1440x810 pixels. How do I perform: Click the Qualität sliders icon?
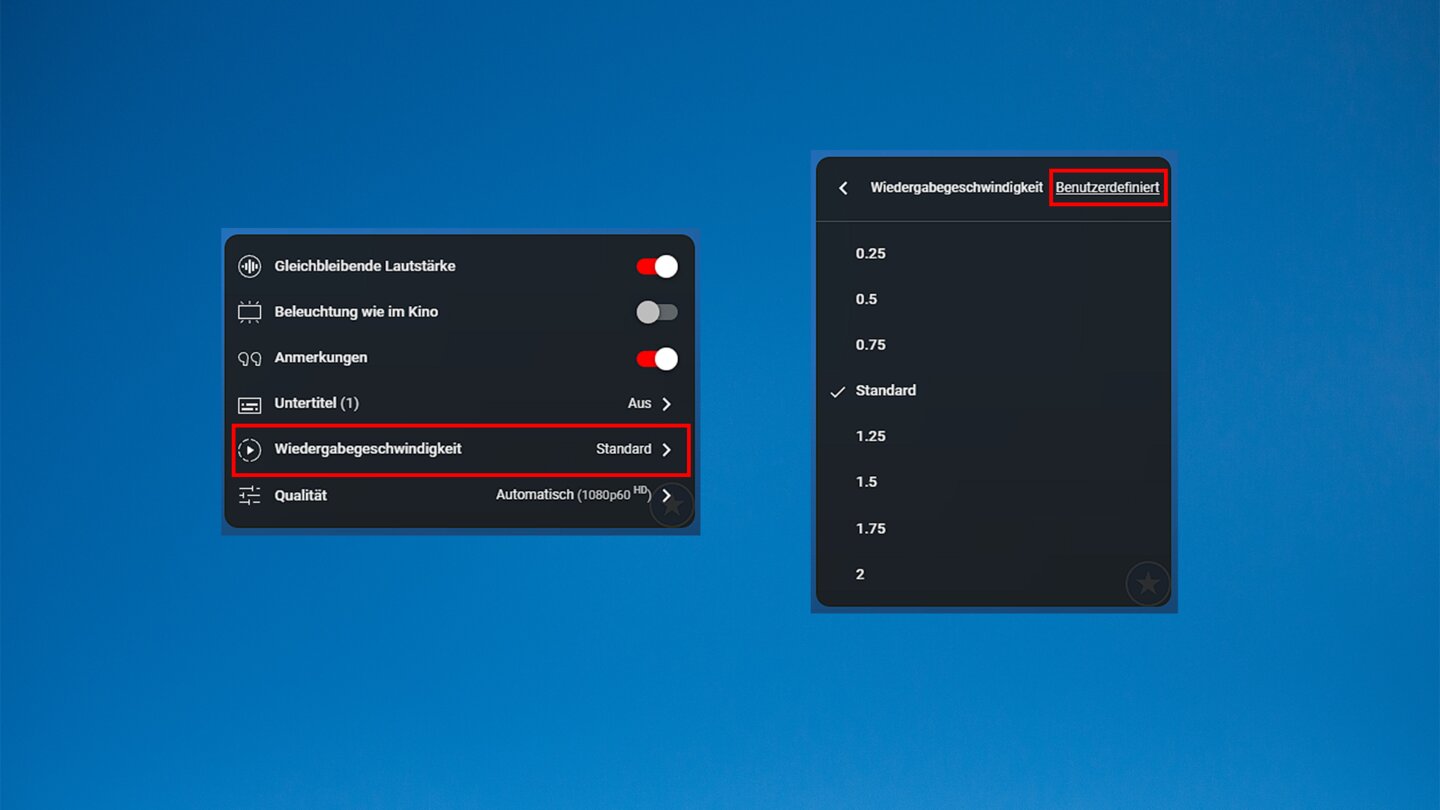(249, 495)
